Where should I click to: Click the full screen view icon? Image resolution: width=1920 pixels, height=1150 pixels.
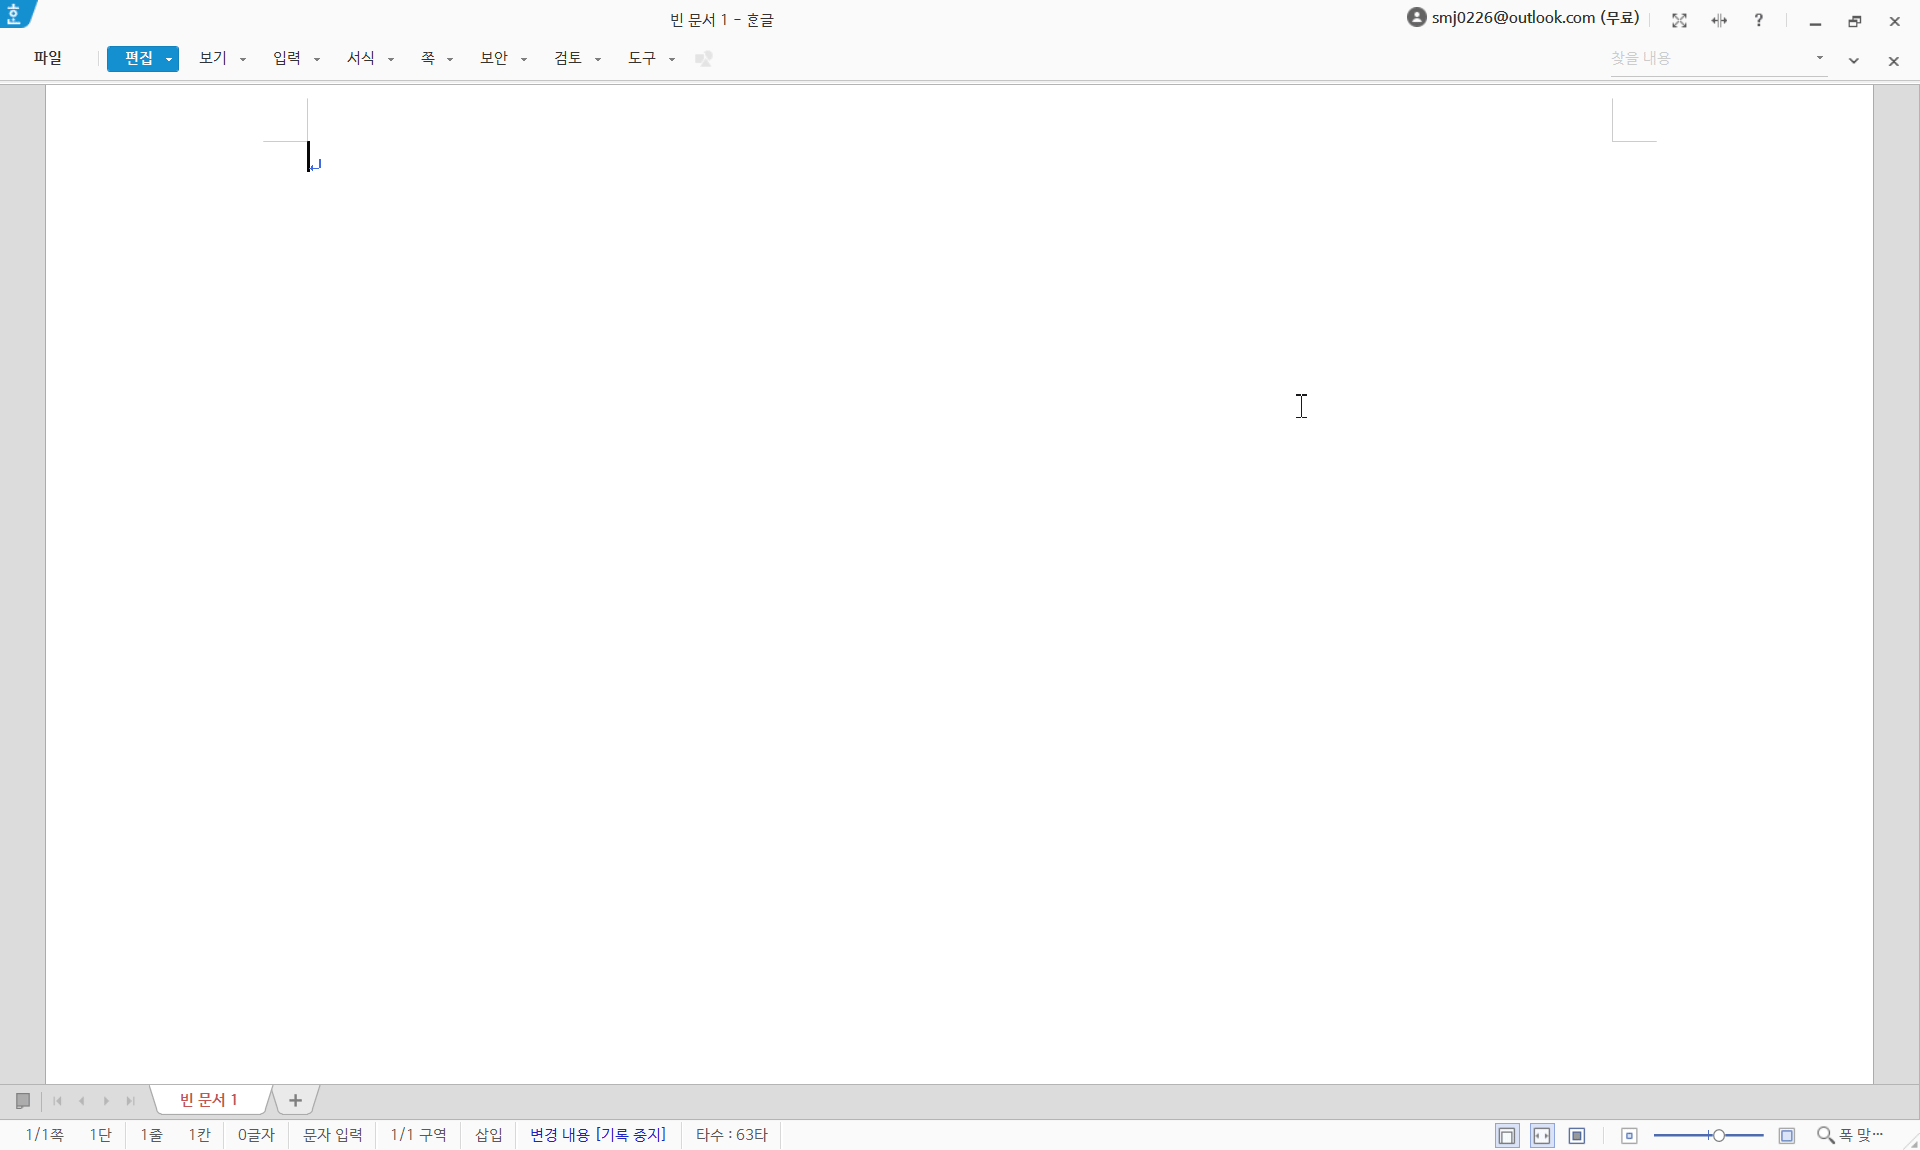pyautogui.click(x=1679, y=21)
